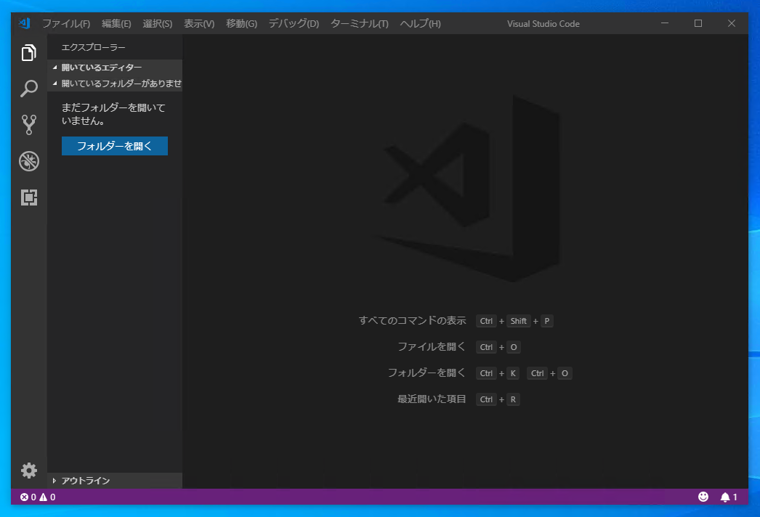Collapse the 開いているエディター section

pos(114,67)
